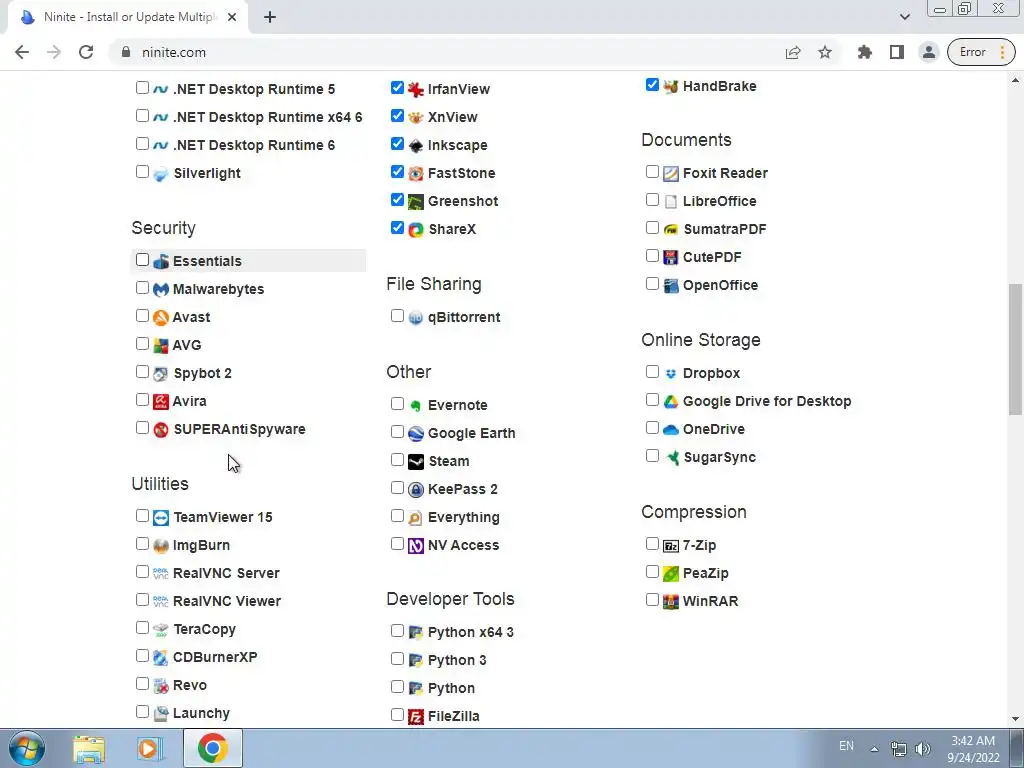Click the Windows Start button
Viewport: 1024px width, 768px height.
tap(27, 749)
